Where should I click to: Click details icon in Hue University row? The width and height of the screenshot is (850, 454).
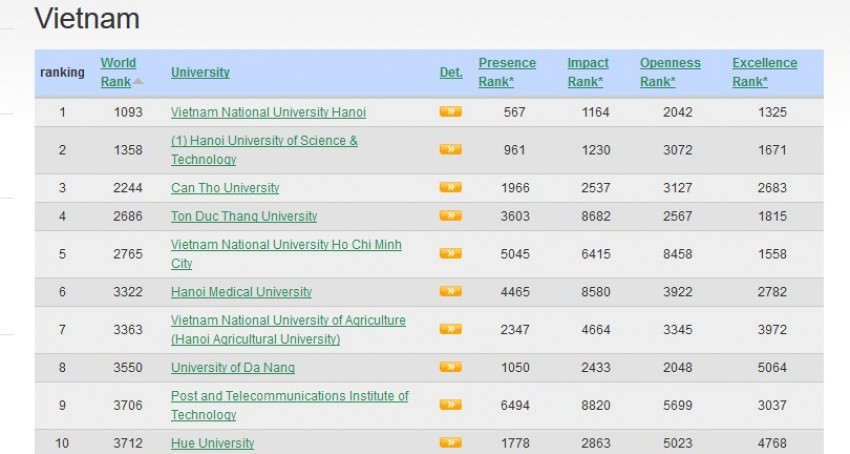pos(450,443)
